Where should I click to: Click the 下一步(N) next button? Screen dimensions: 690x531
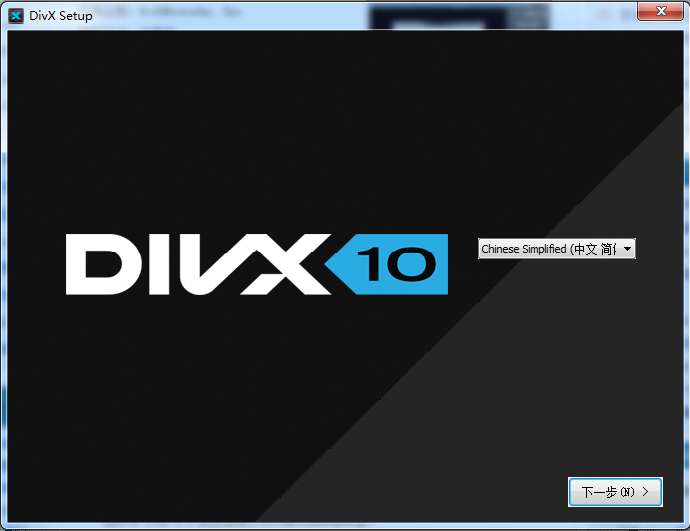point(615,492)
